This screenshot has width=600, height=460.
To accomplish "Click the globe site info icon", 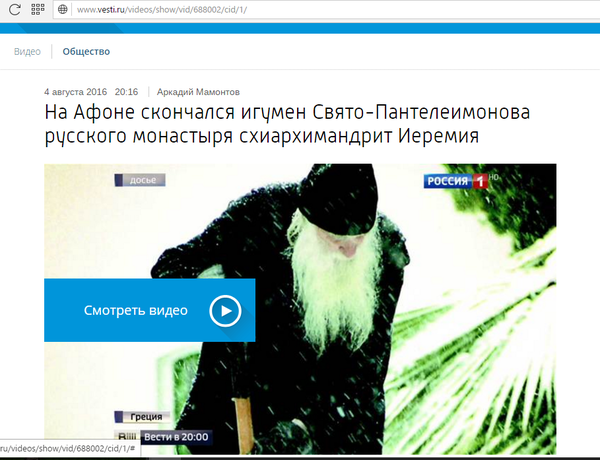I will click(x=63, y=9).
